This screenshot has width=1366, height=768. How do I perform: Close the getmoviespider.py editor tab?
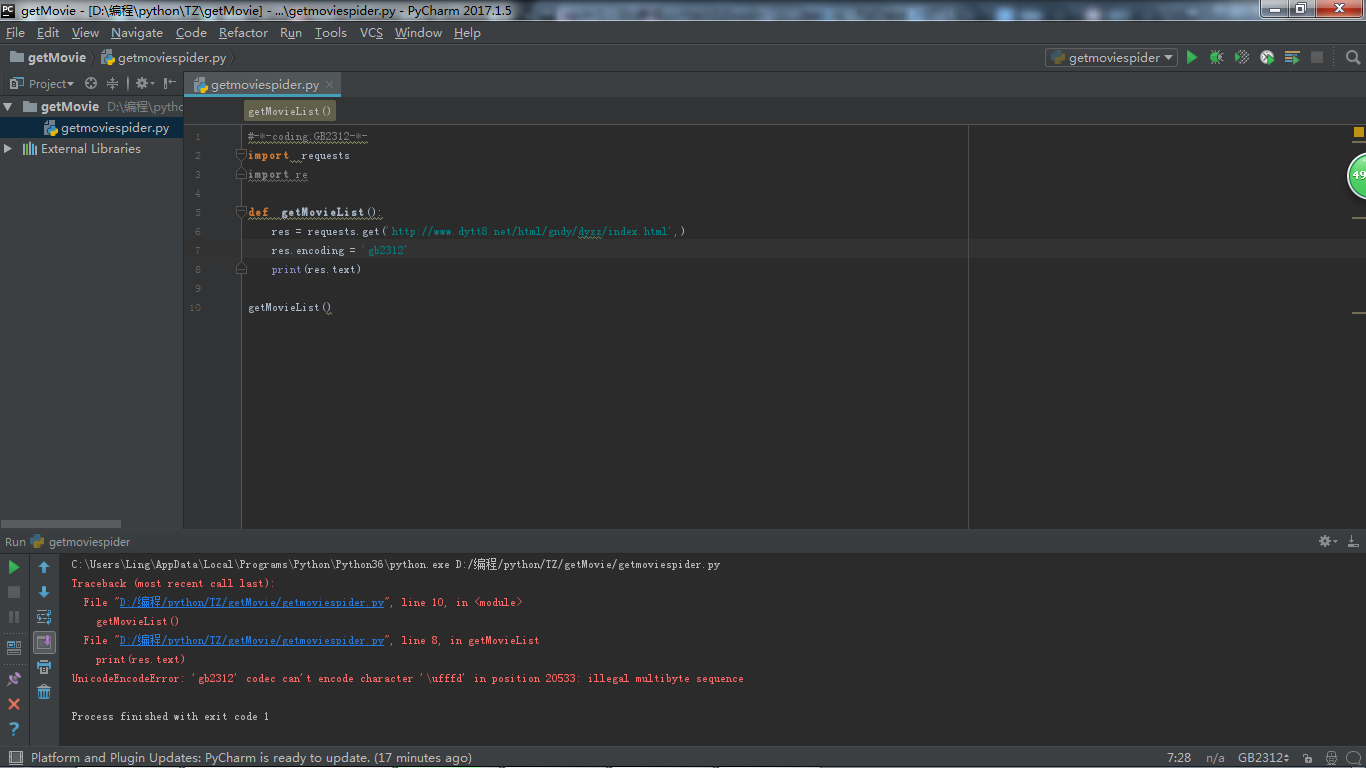pos(330,85)
